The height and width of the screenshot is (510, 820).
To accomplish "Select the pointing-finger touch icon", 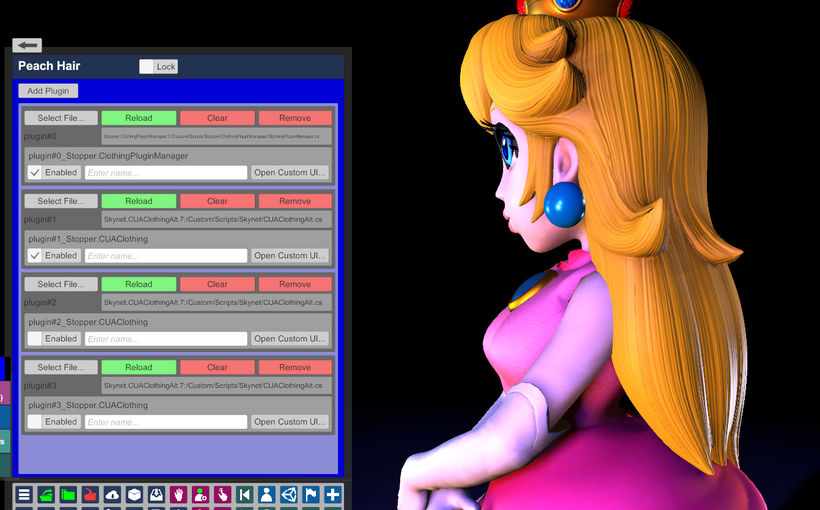I will point(222,494).
